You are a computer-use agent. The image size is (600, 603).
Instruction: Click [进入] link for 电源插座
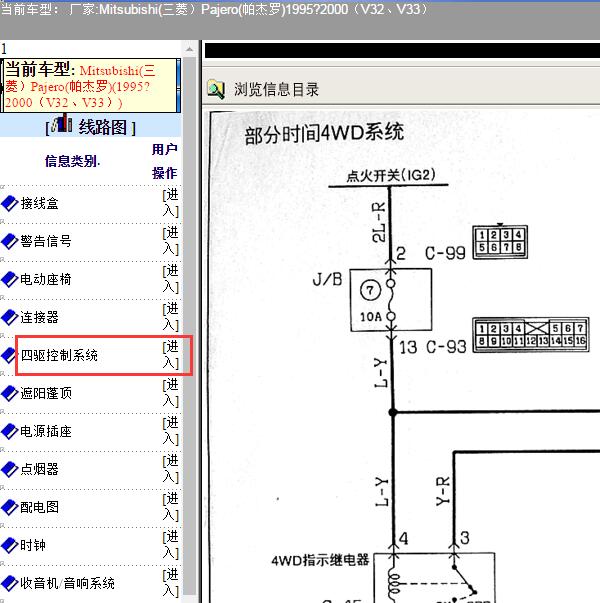pyautogui.click(x=171, y=431)
